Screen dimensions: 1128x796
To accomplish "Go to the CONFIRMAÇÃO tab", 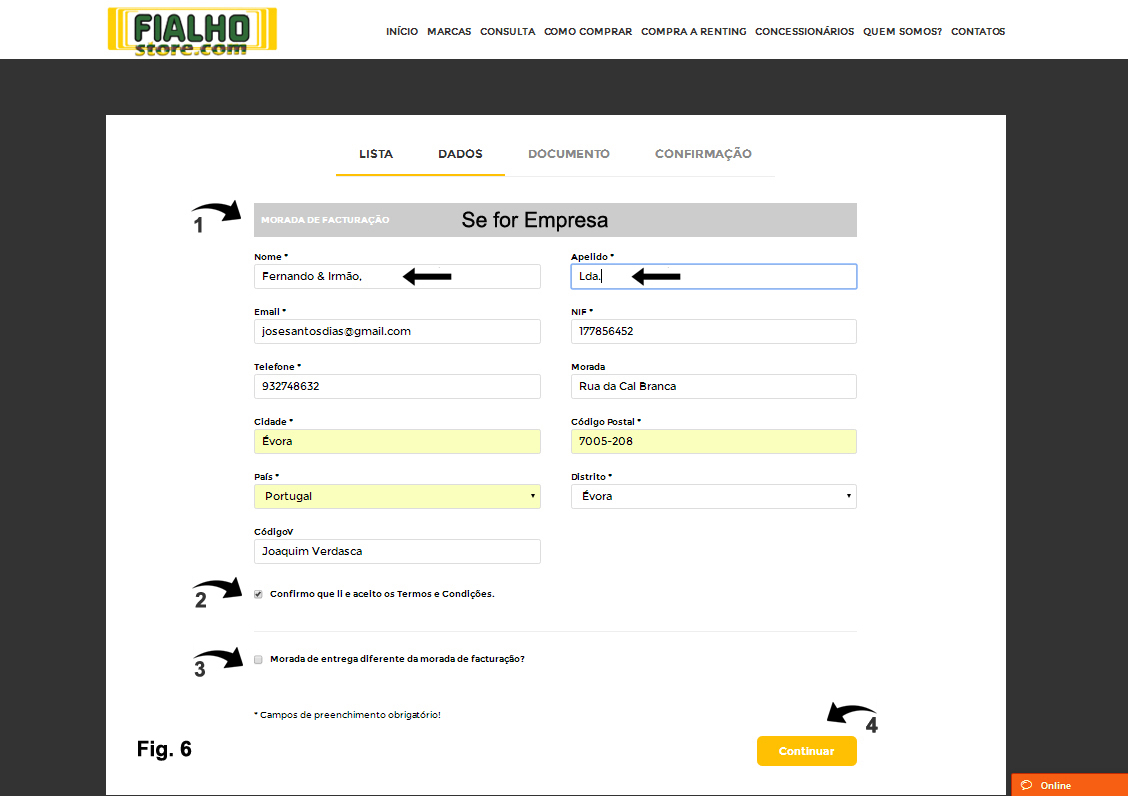I will pyautogui.click(x=703, y=154).
